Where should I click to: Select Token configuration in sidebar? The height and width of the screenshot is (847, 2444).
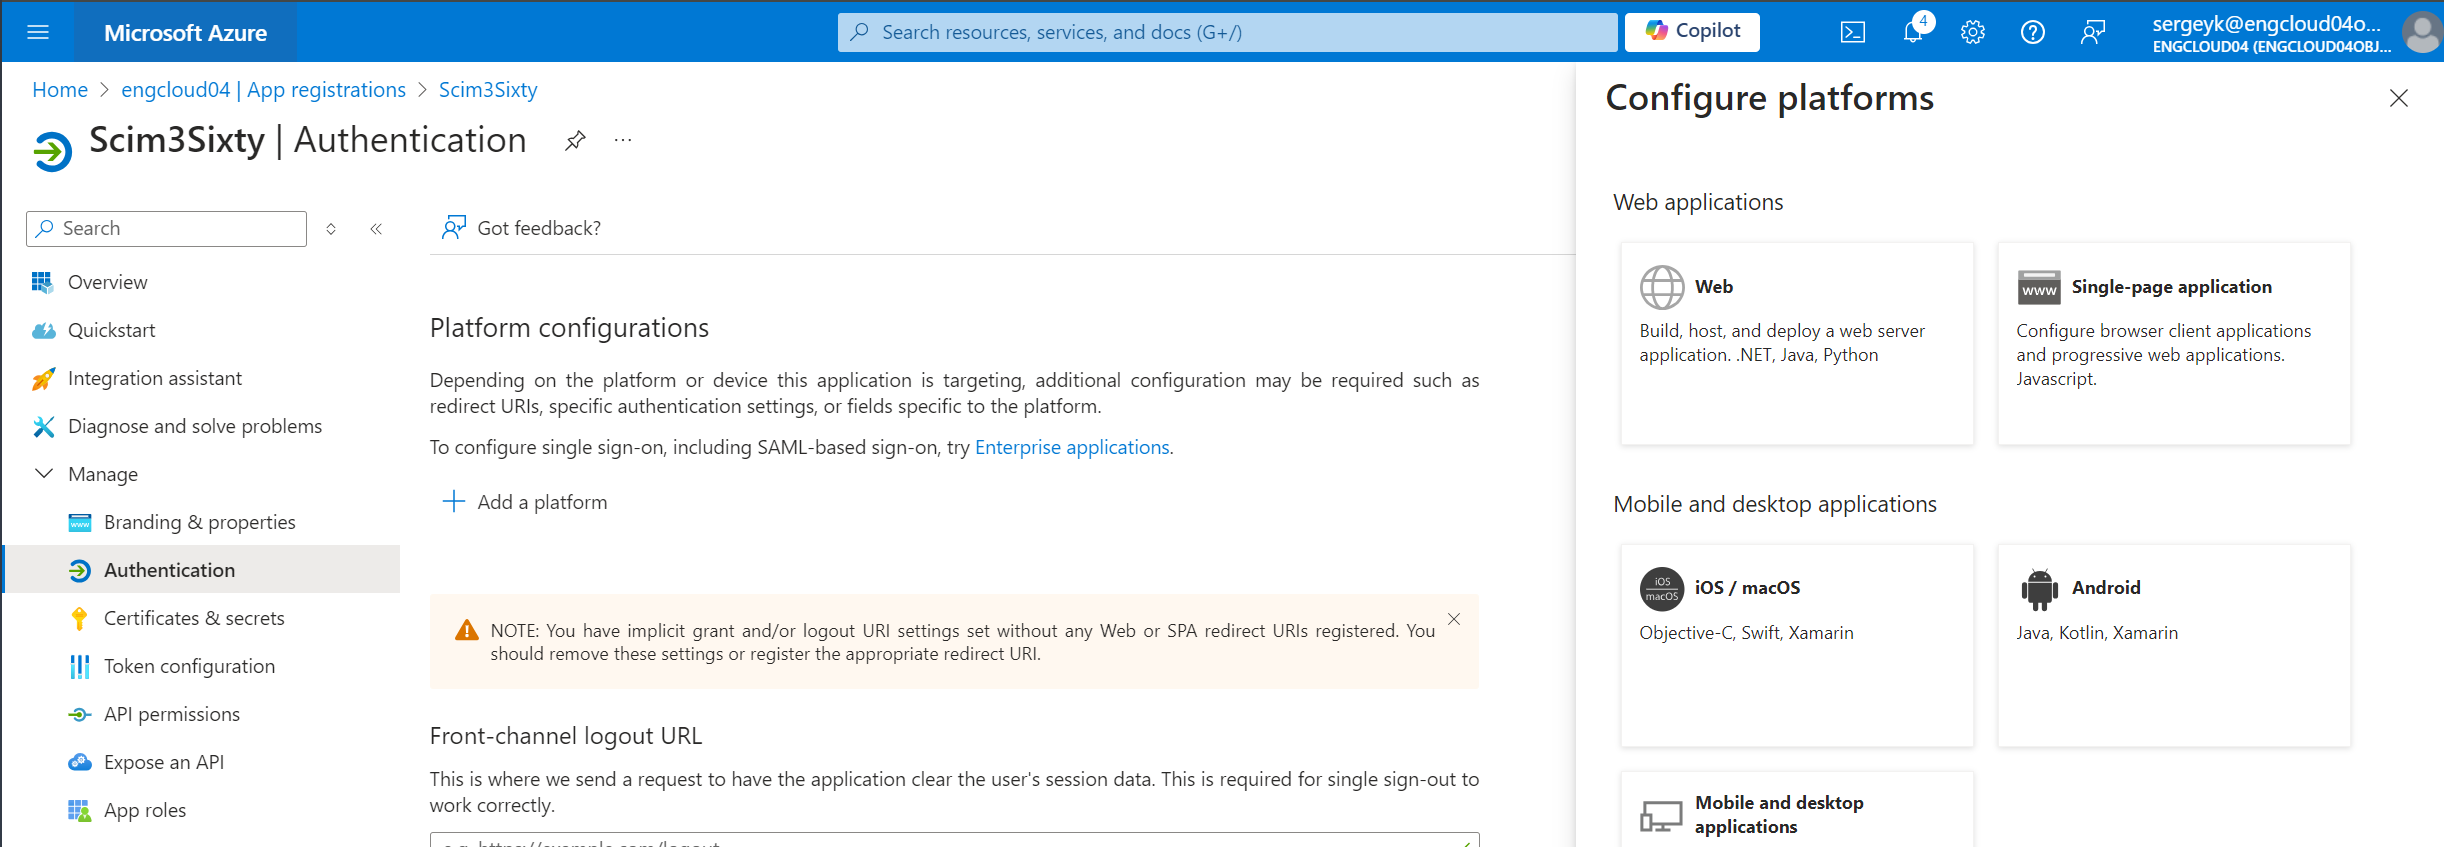[189, 666]
